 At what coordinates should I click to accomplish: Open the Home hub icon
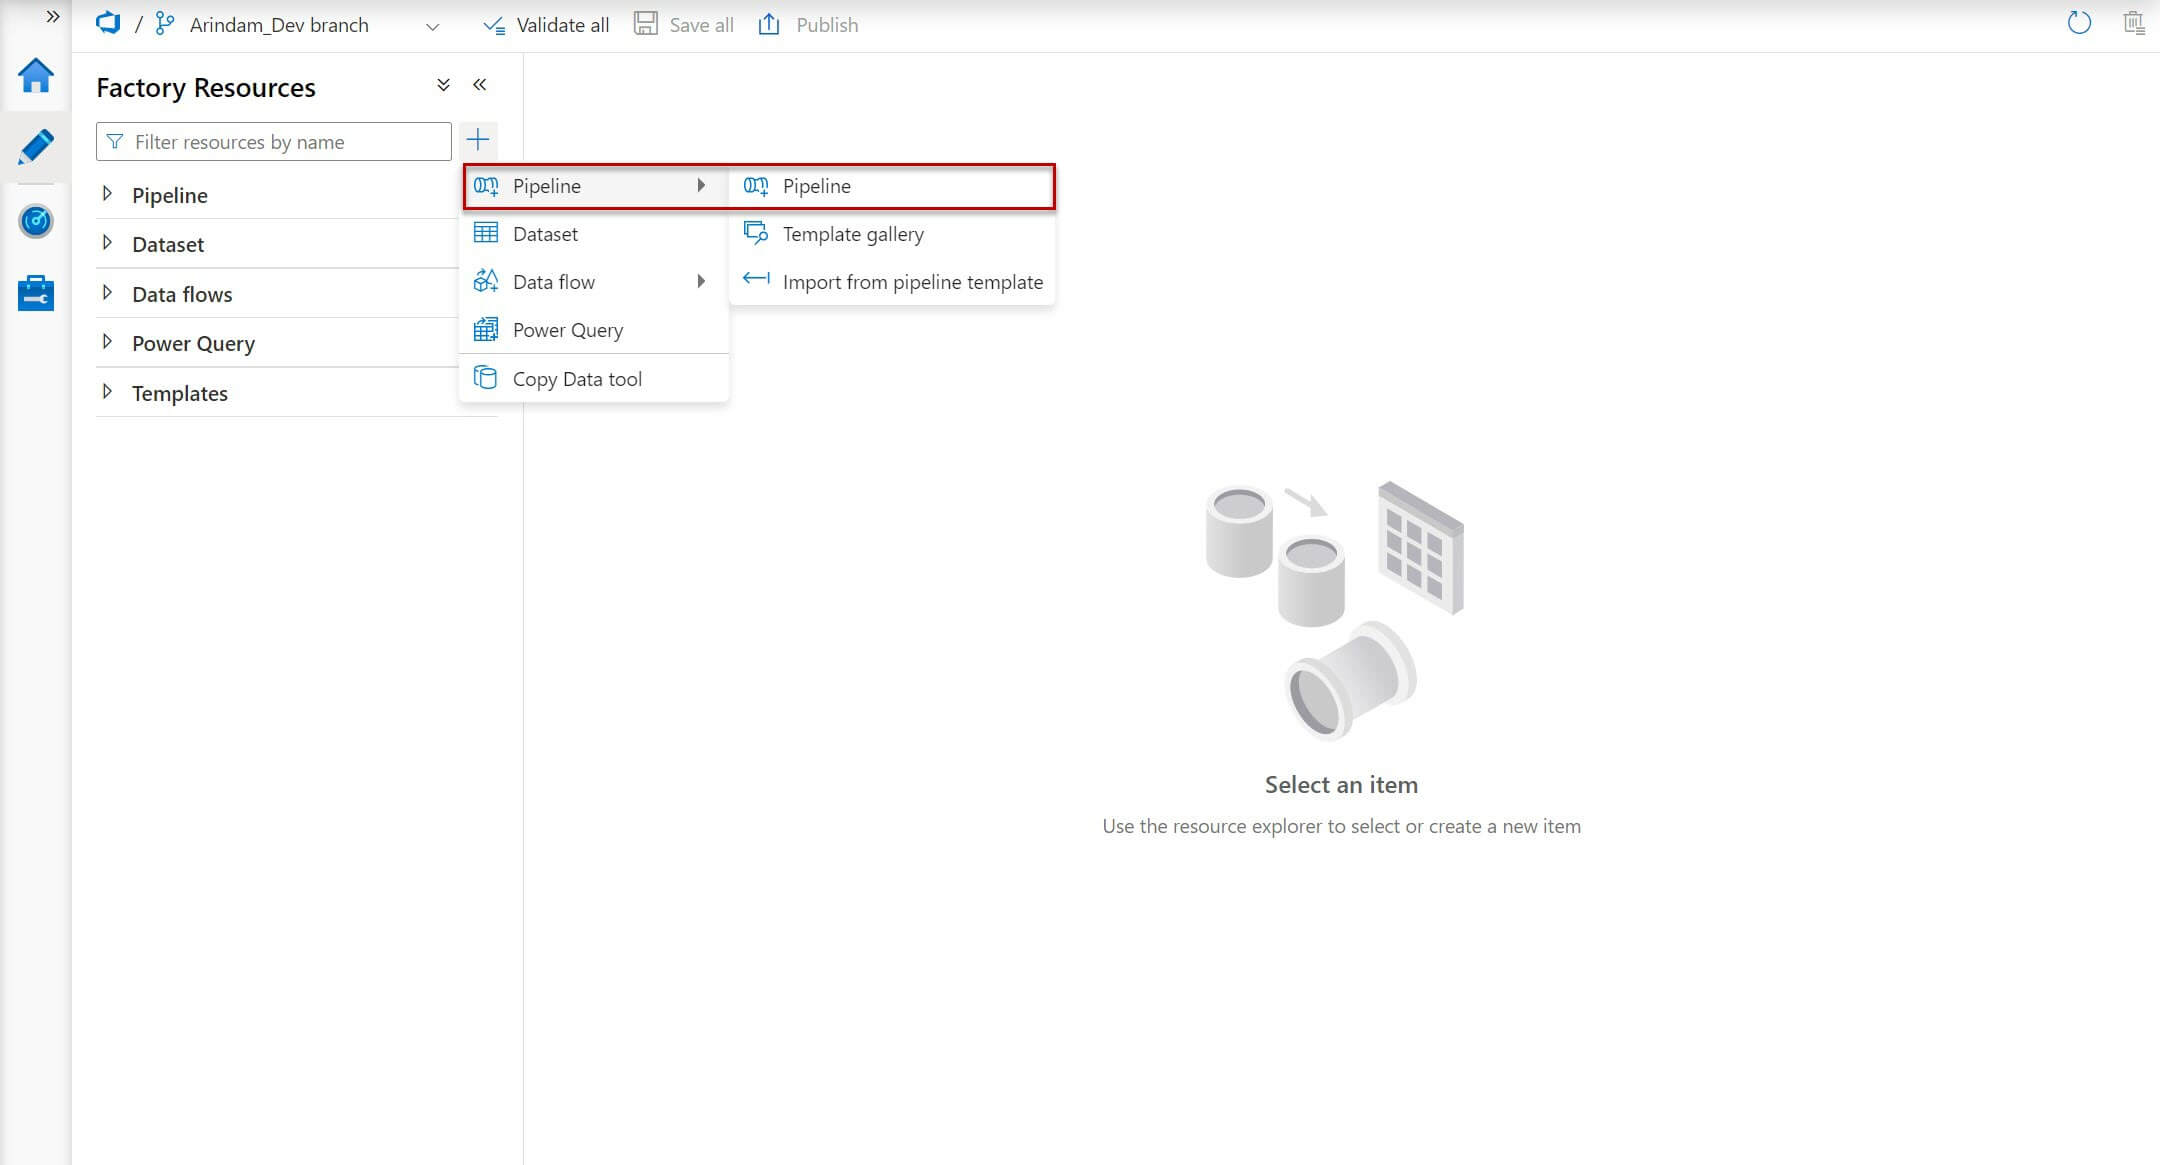(36, 76)
